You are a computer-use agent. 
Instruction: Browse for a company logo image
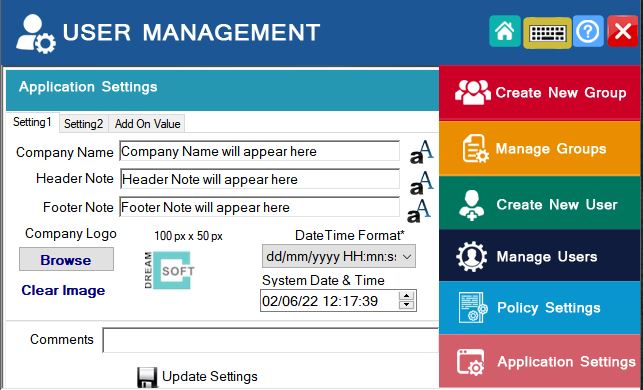coord(66,260)
